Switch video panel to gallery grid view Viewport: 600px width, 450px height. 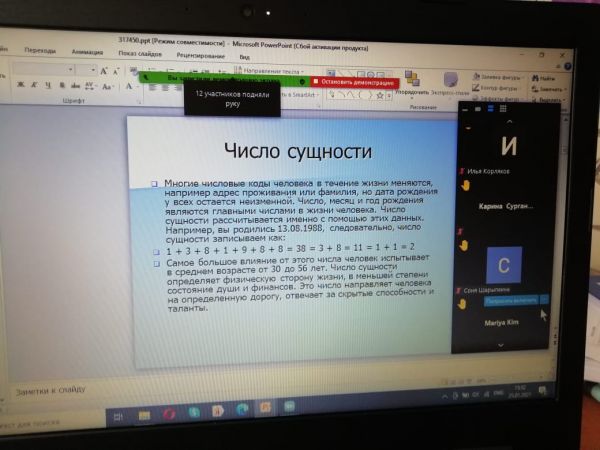491,108
